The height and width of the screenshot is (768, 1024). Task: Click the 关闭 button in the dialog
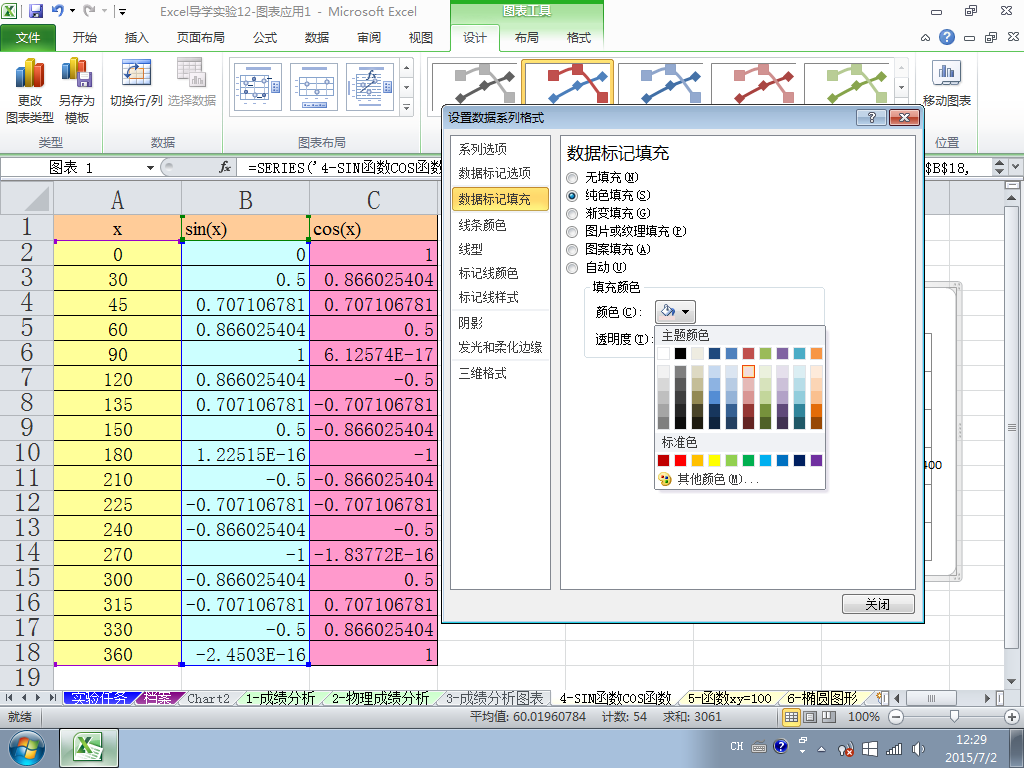point(877,605)
